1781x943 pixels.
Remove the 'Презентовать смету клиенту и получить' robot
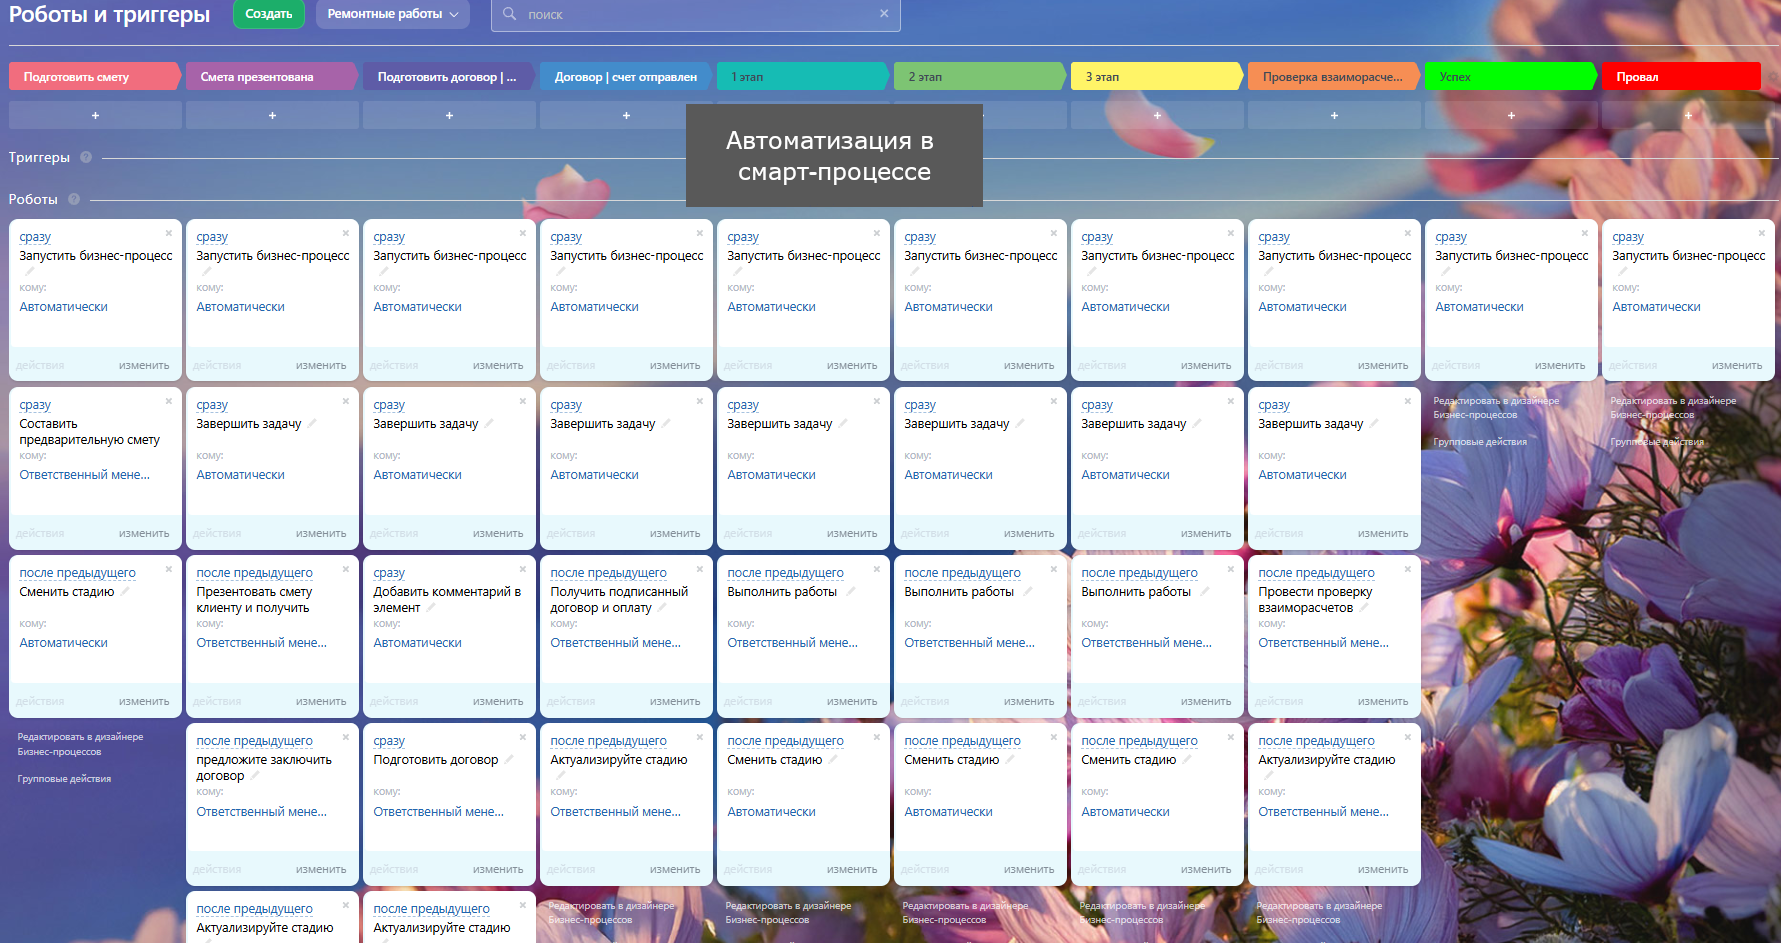coord(346,569)
